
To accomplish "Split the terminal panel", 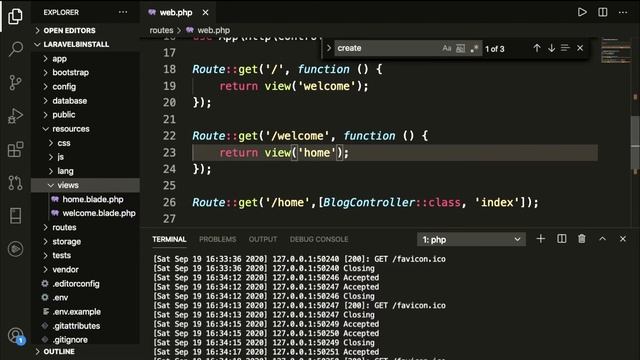I will 562,239.
